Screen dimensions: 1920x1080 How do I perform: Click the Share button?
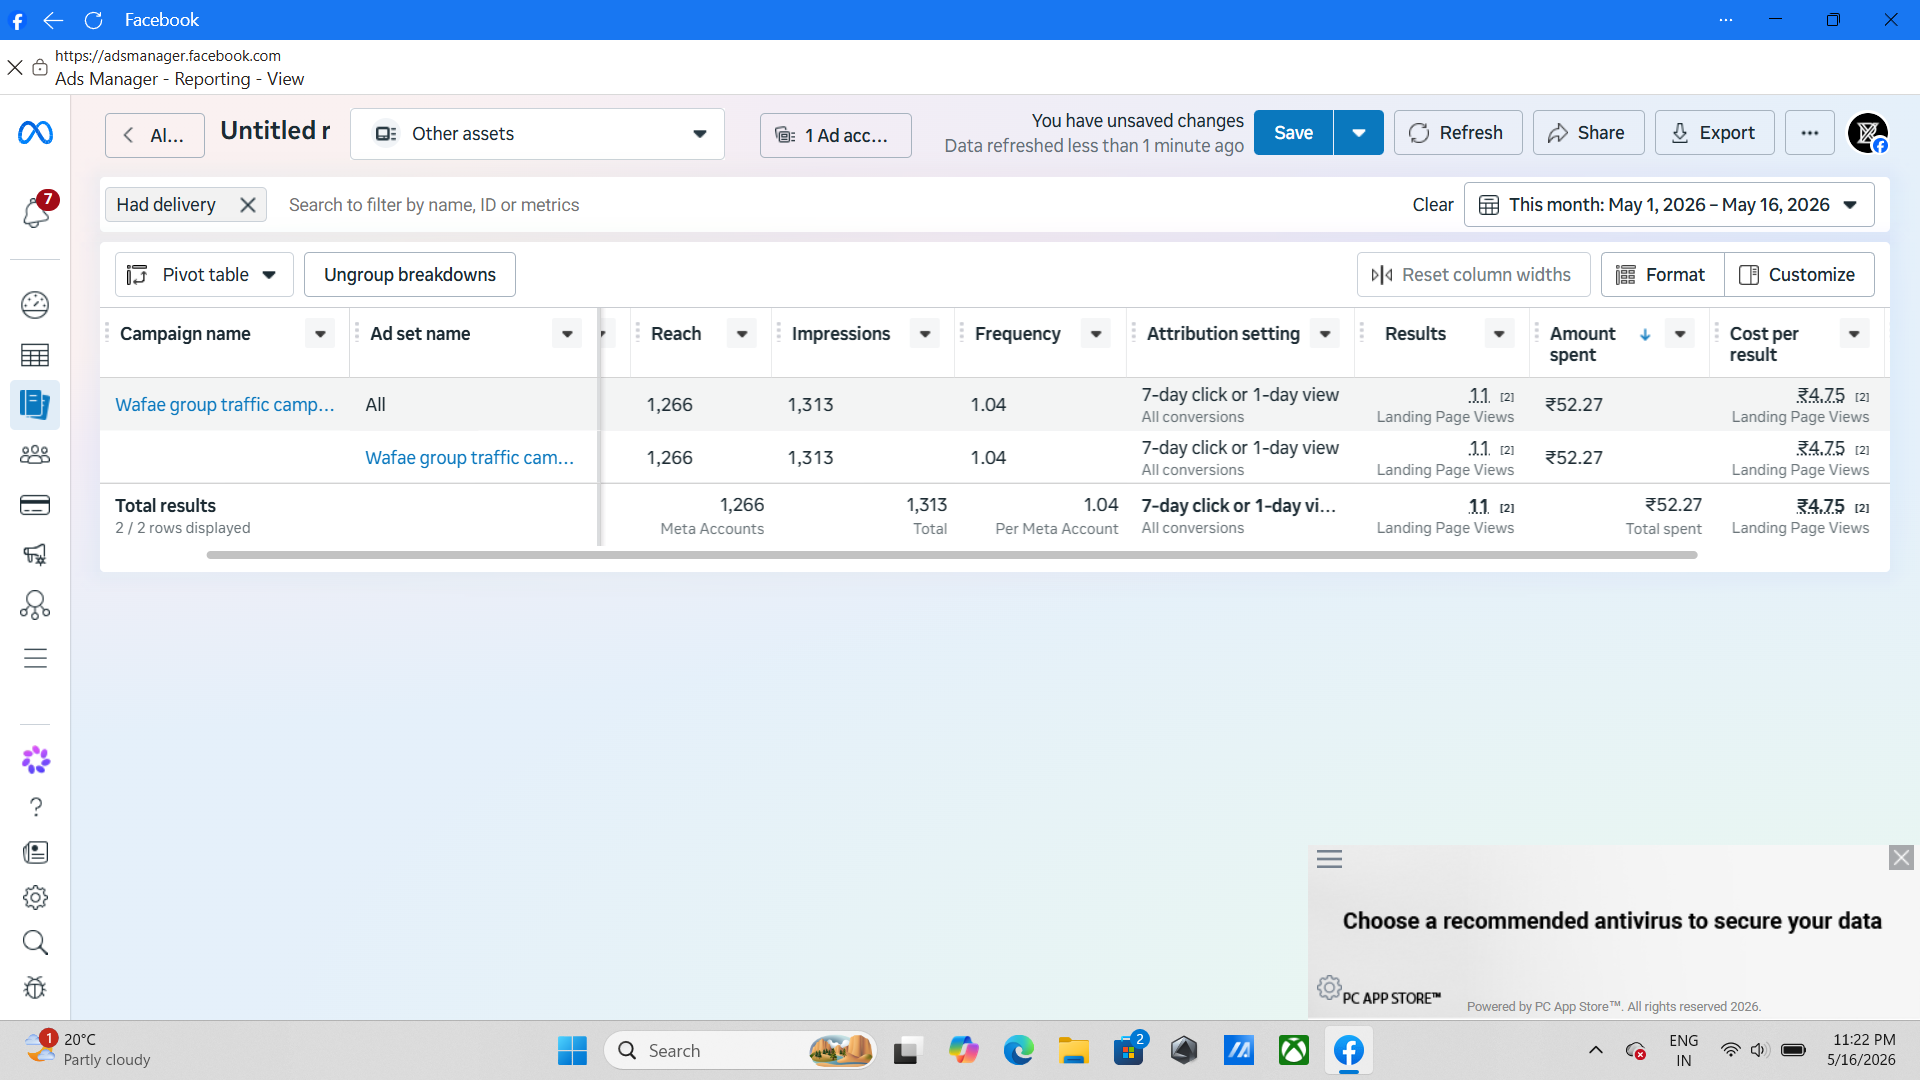tap(1588, 133)
